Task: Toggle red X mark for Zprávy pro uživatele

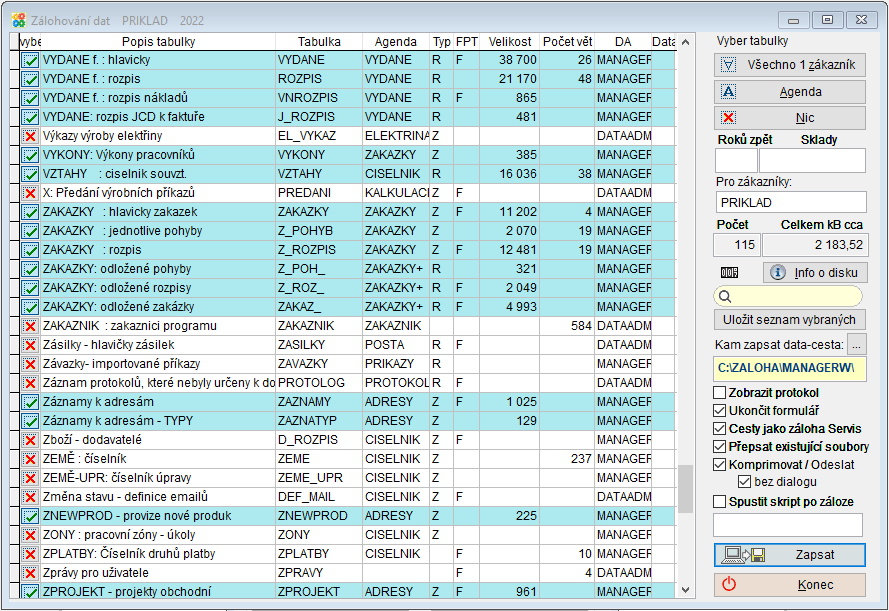Action: pyautogui.click(x=30, y=573)
